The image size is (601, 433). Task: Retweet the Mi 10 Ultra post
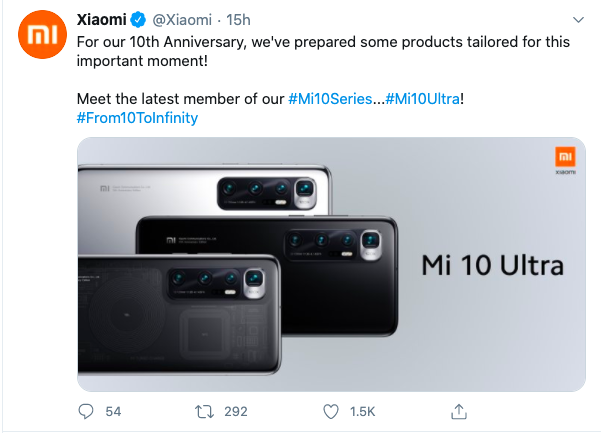(206, 411)
